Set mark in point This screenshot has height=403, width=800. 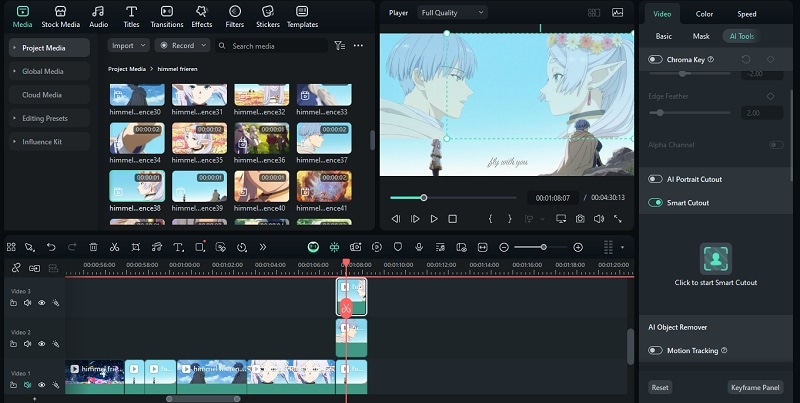pyautogui.click(x=490, y=219)
